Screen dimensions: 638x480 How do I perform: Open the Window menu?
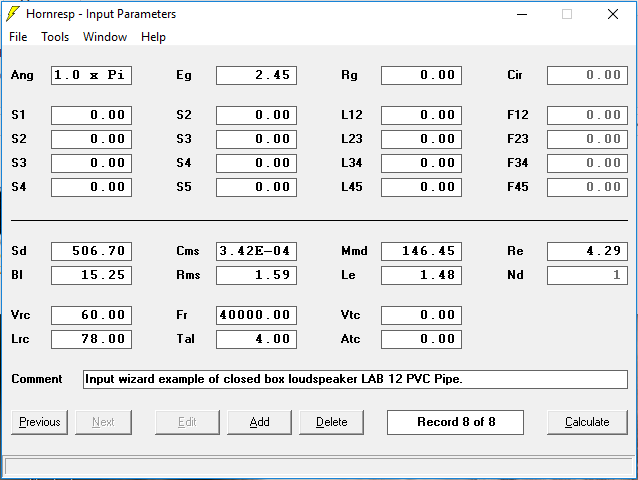pyautogui.click(x=105, y=37)
